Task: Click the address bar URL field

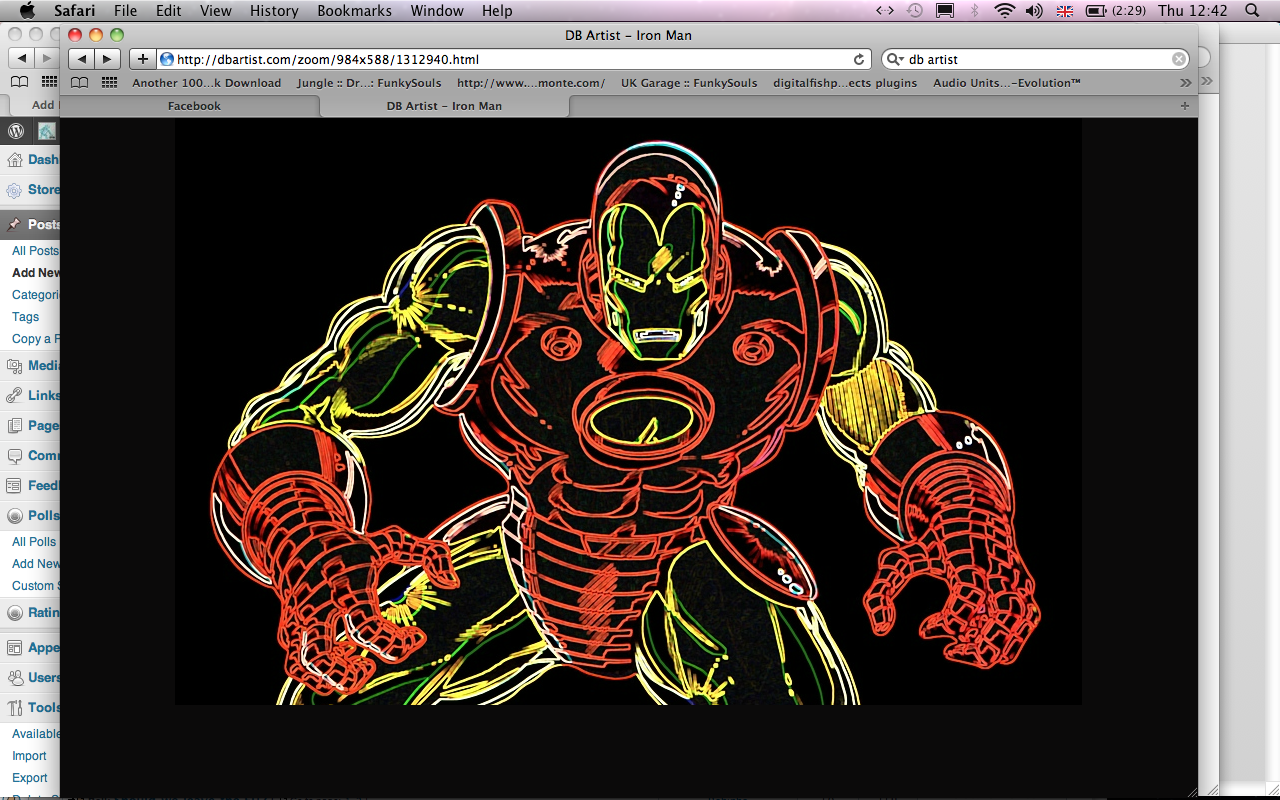Action: click(500, 59)
